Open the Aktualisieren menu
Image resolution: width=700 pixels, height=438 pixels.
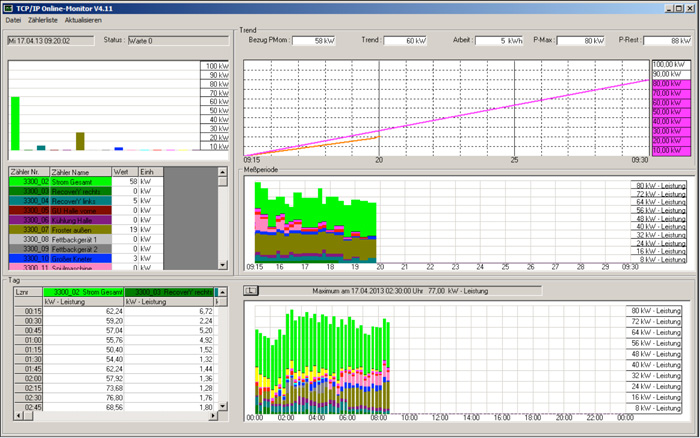82,20
